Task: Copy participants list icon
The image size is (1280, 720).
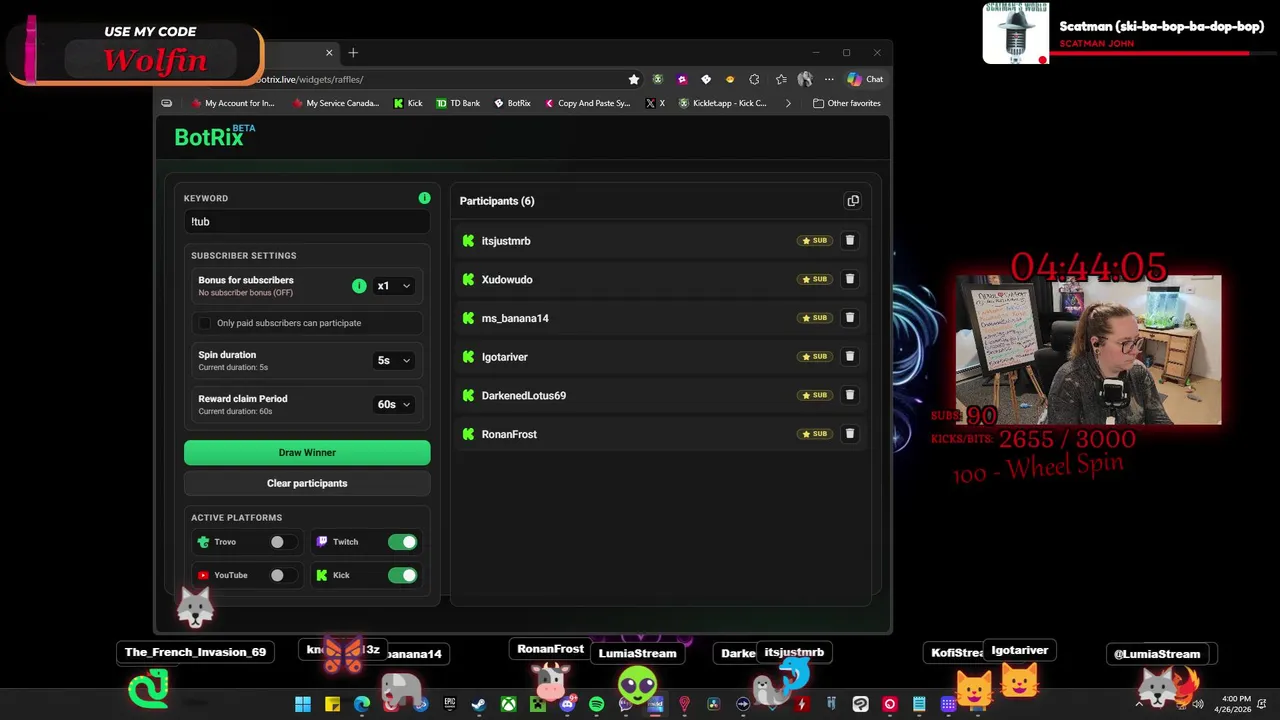Action: (853, 201)
